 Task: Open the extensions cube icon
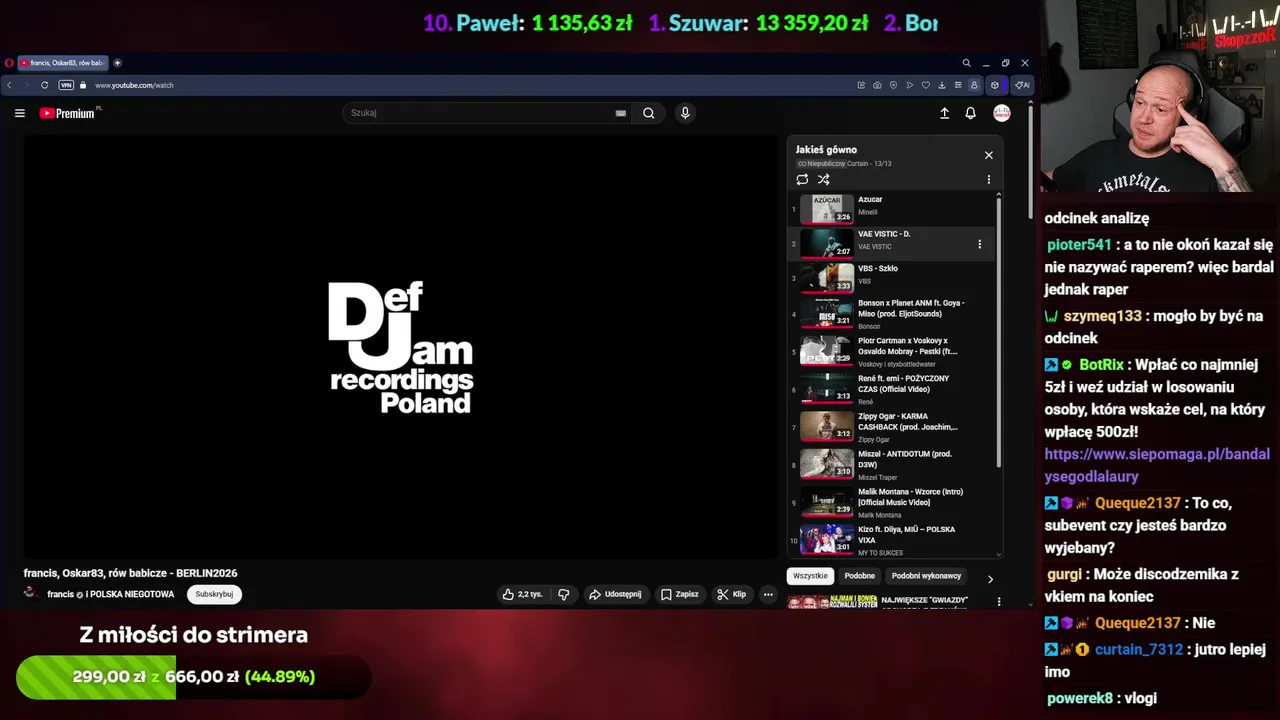click(995, 85)
